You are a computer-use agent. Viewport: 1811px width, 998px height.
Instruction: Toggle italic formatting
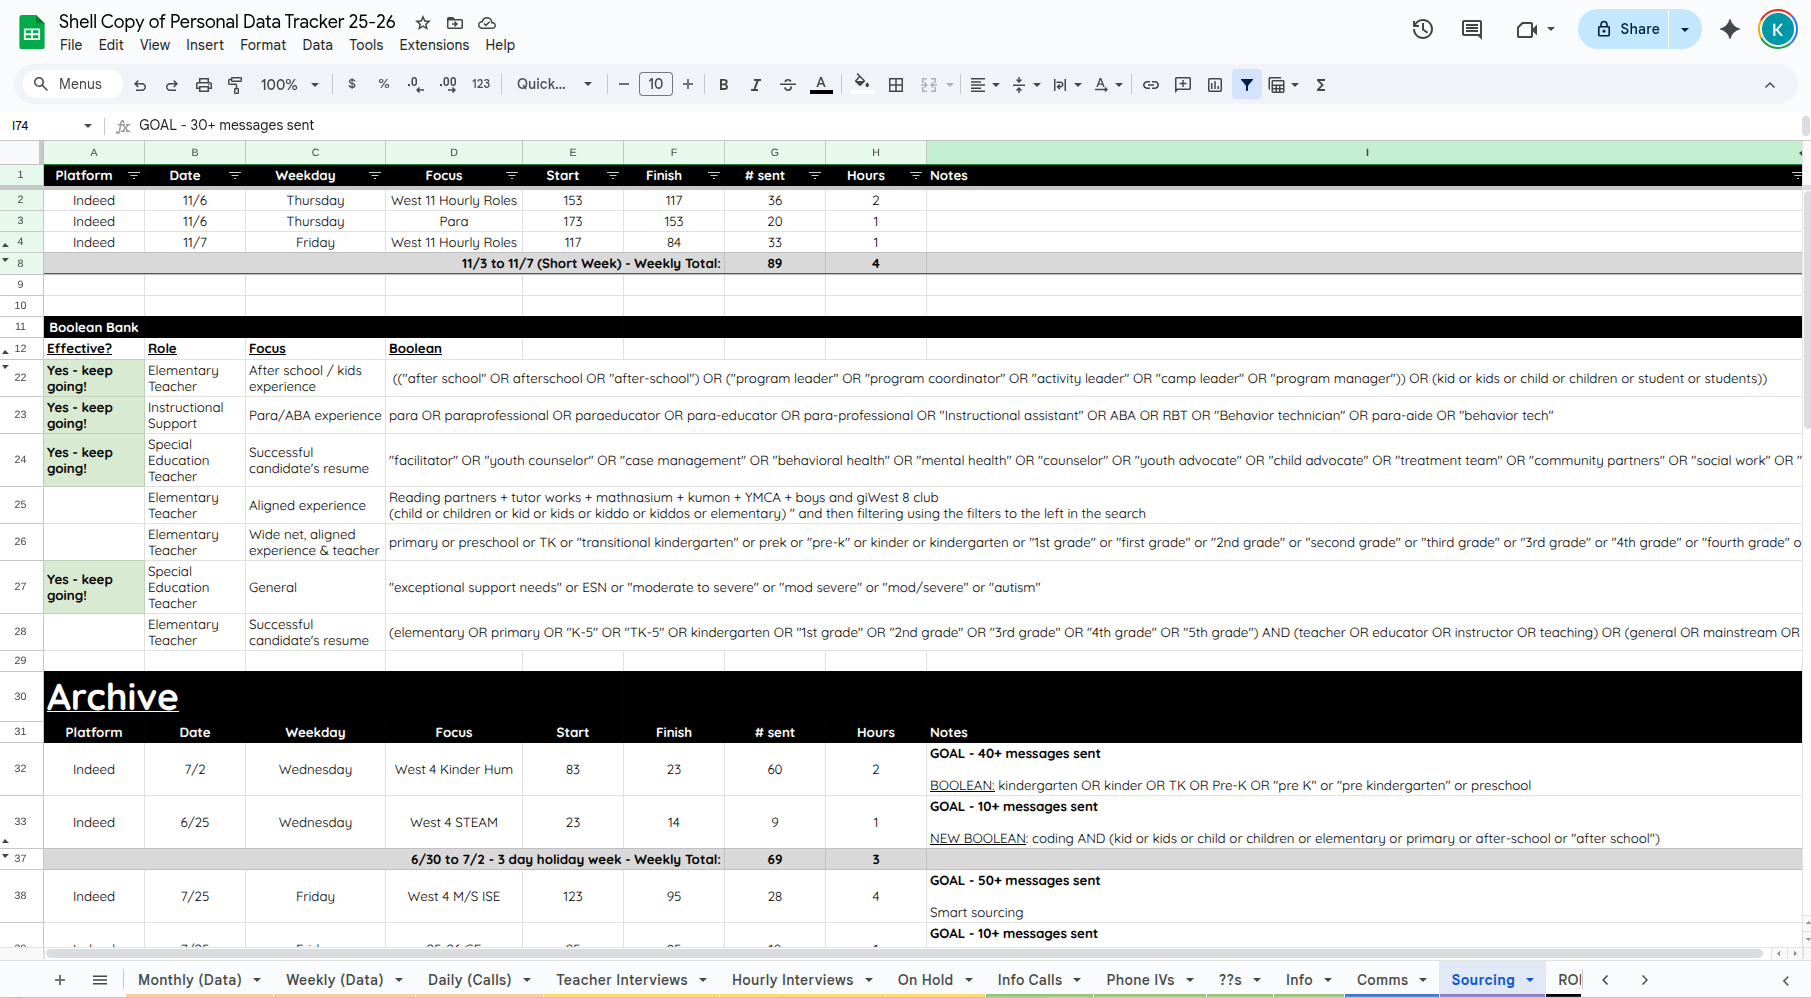(755, 84)
